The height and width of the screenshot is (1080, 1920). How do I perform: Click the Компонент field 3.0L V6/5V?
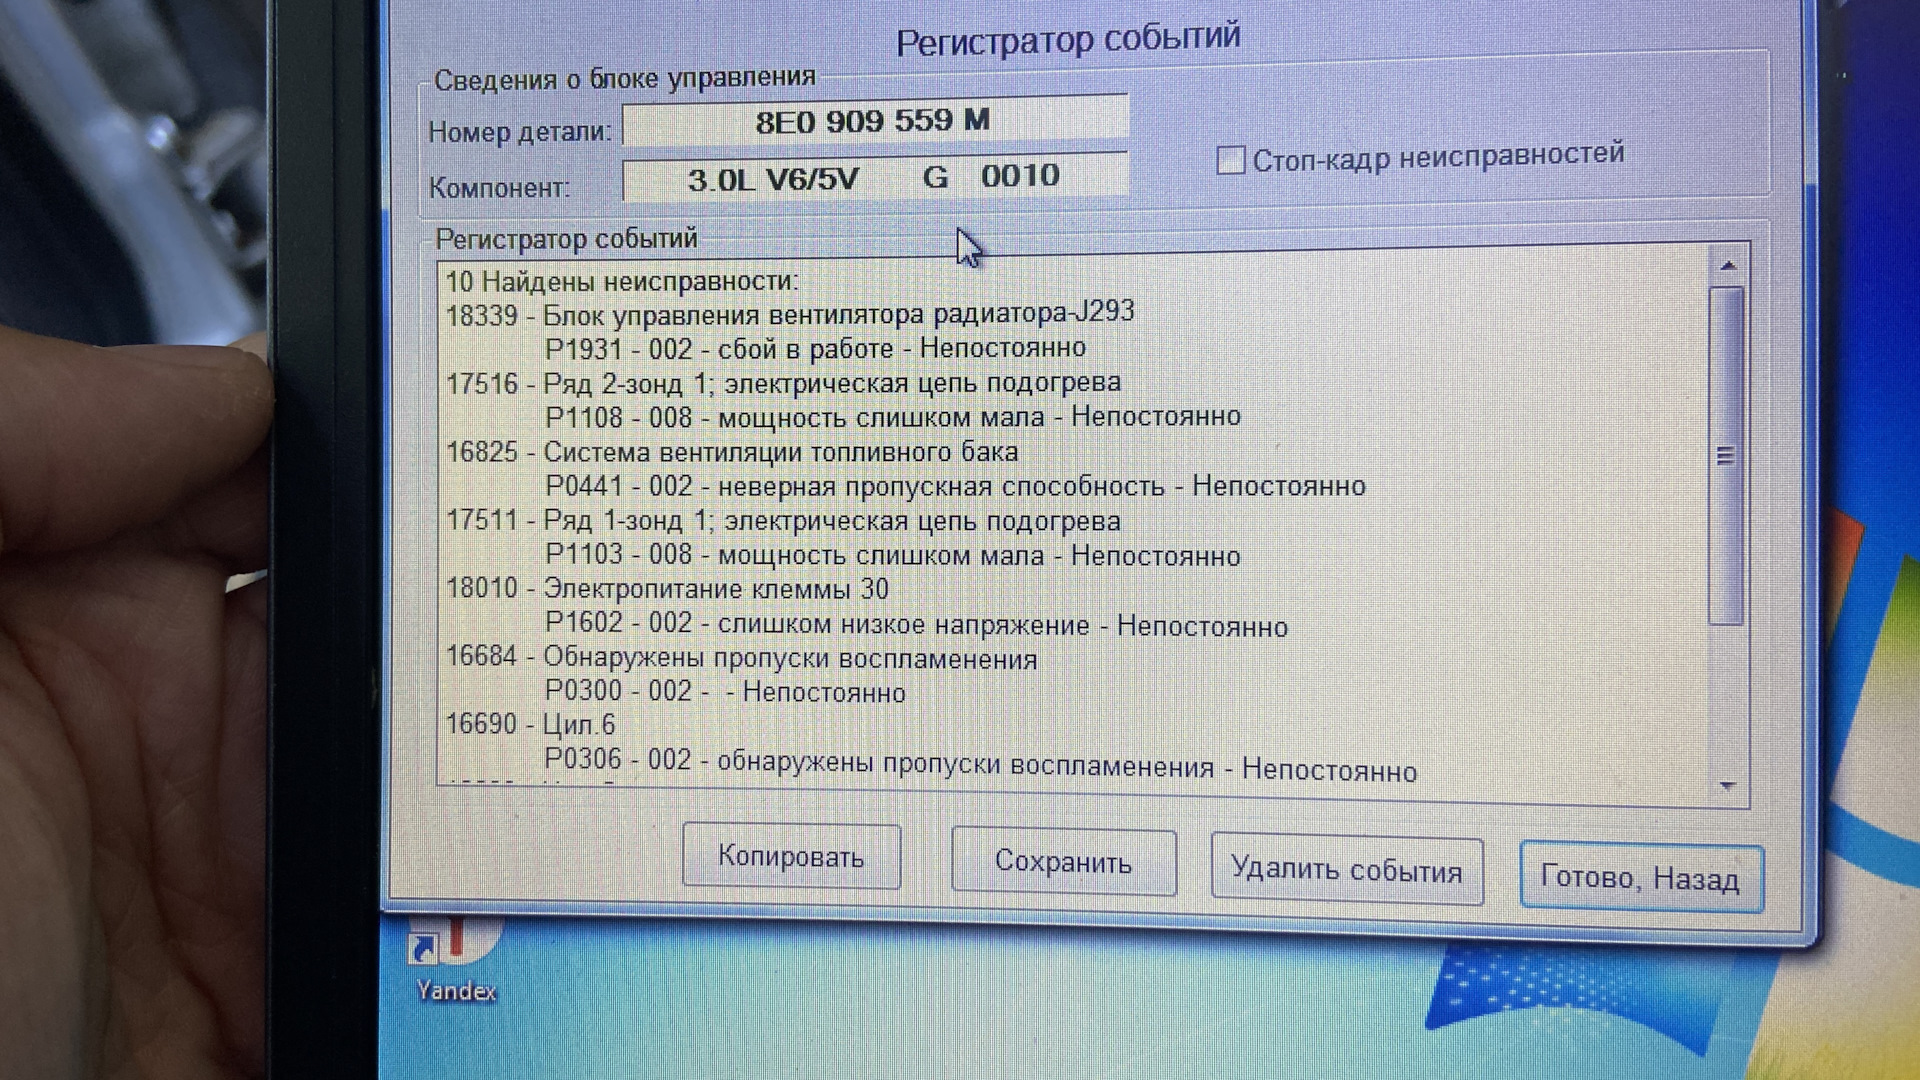[875, 178]
